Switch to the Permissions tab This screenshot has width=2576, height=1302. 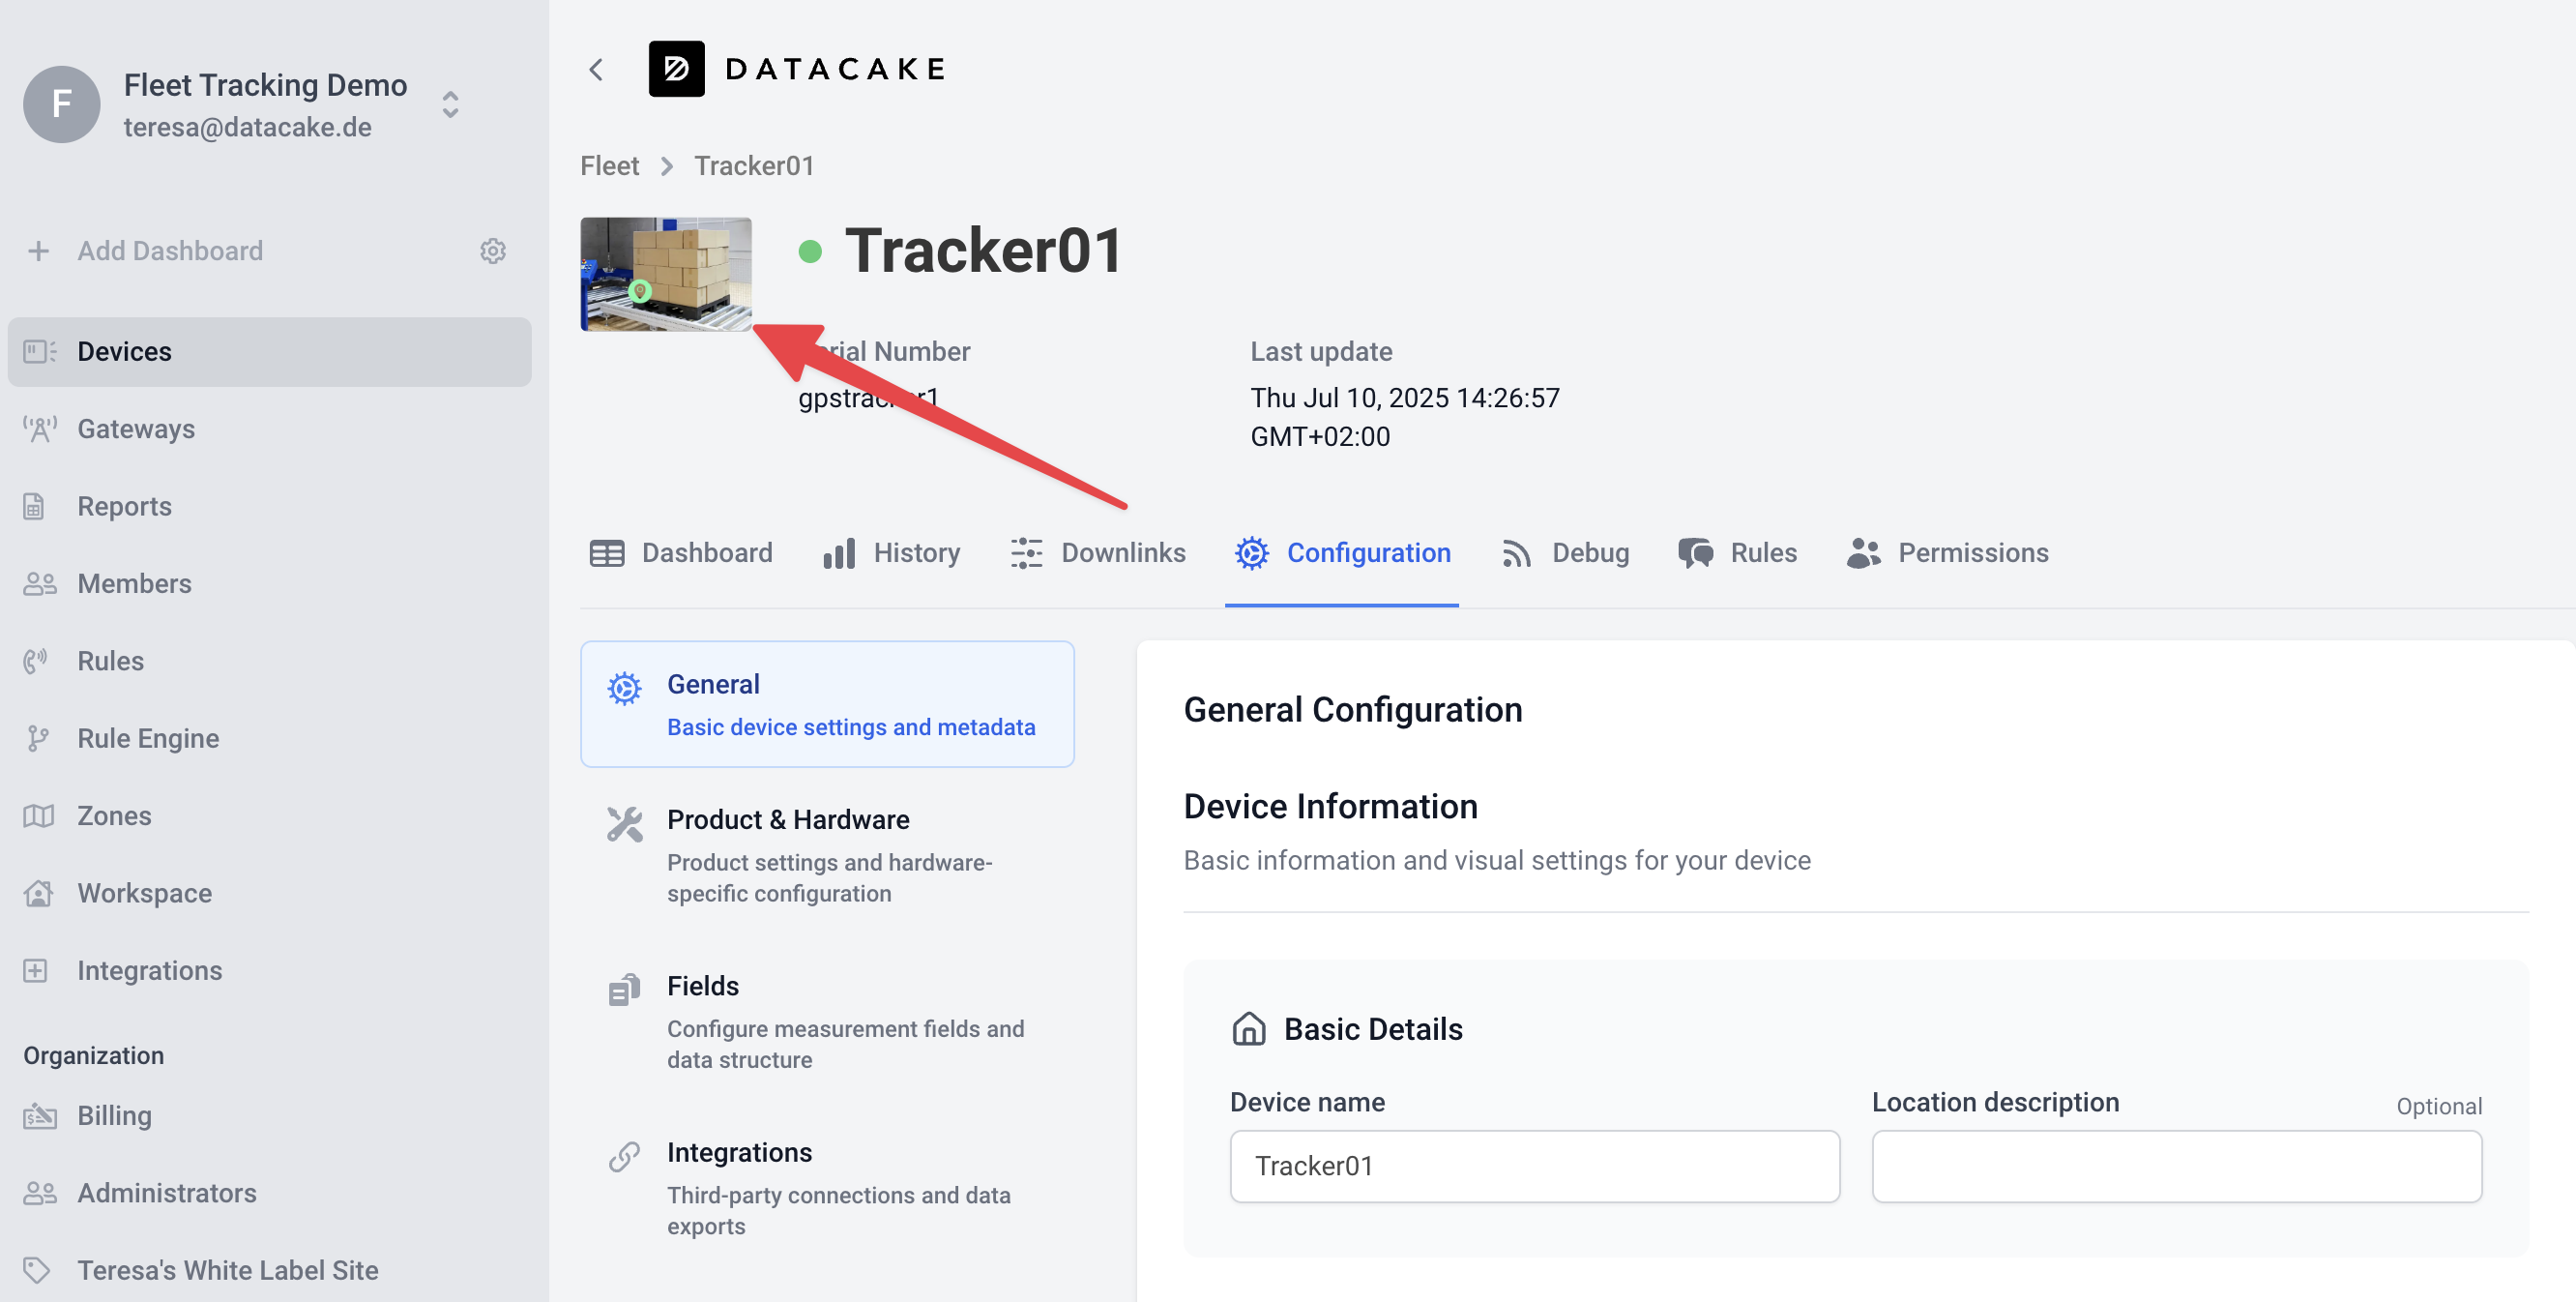(1947, 553)
